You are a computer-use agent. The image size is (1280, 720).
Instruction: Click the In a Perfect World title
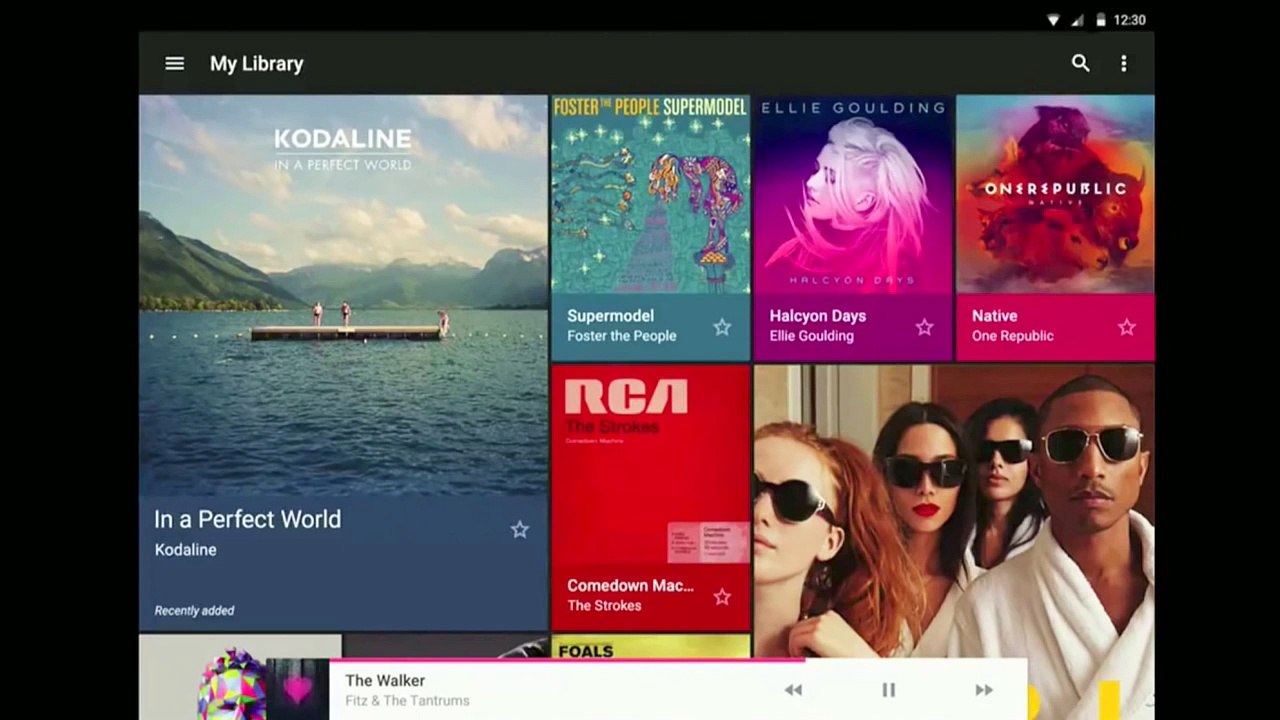(247, 519)
